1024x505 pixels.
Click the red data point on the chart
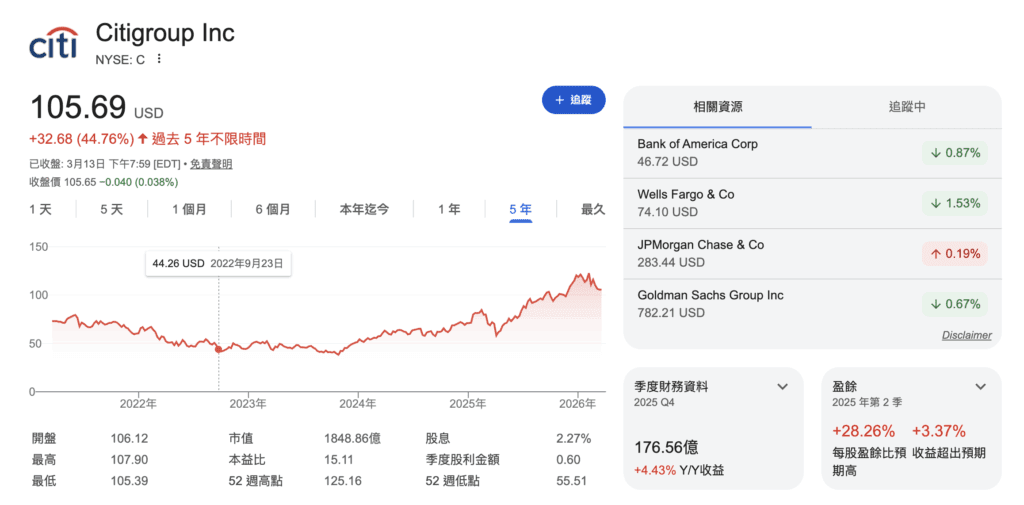(x=218, y=350)
